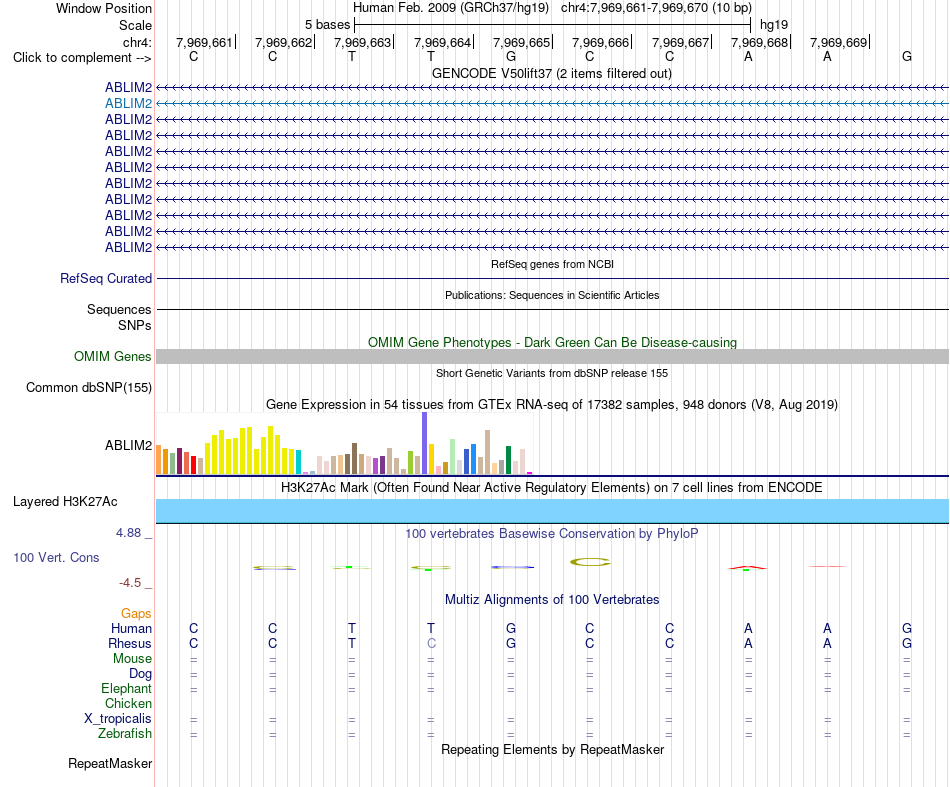The height and width of the screenshot is (787, 950).
Task: Click the GTEx 'Gene Expression in 54 tissues' title
Action: (x=552, y=405)
